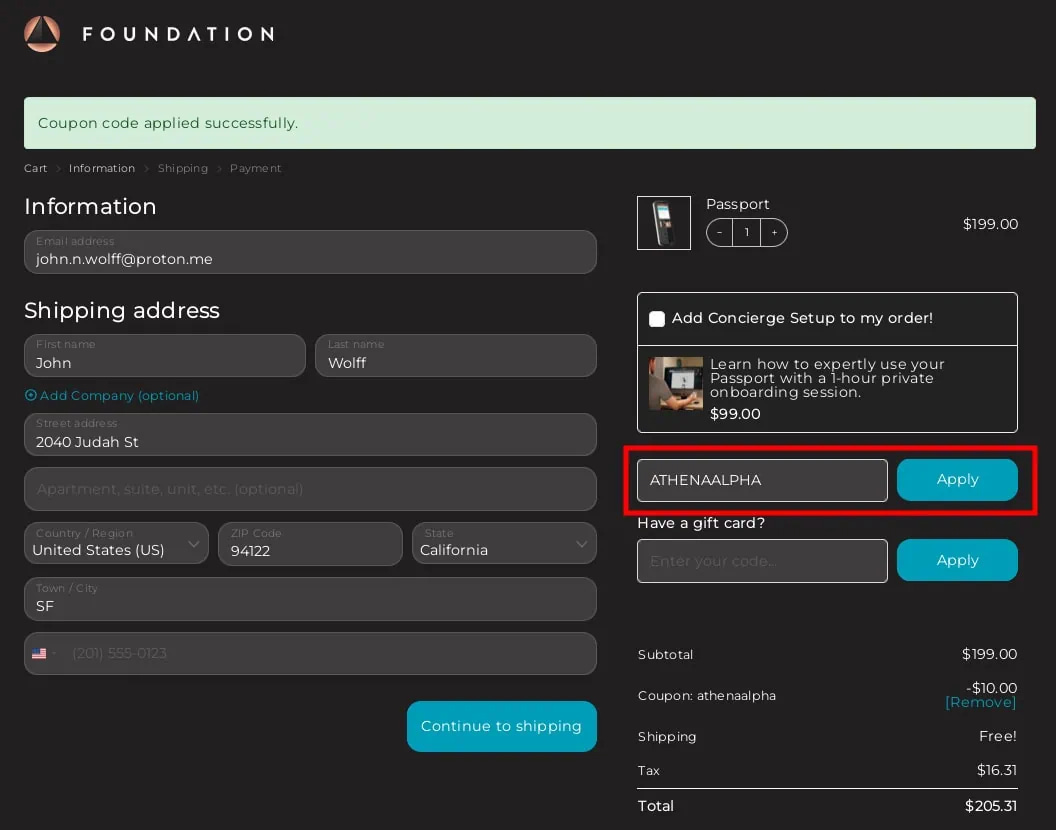Click the Foundation logo icon
This screenshot has width=1056, height=830.
42,34
